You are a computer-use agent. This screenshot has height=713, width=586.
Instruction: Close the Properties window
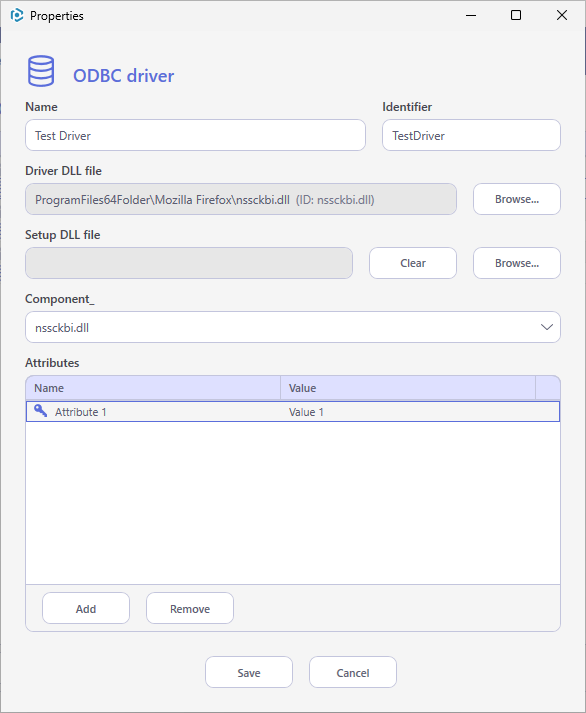pos(562,15)
